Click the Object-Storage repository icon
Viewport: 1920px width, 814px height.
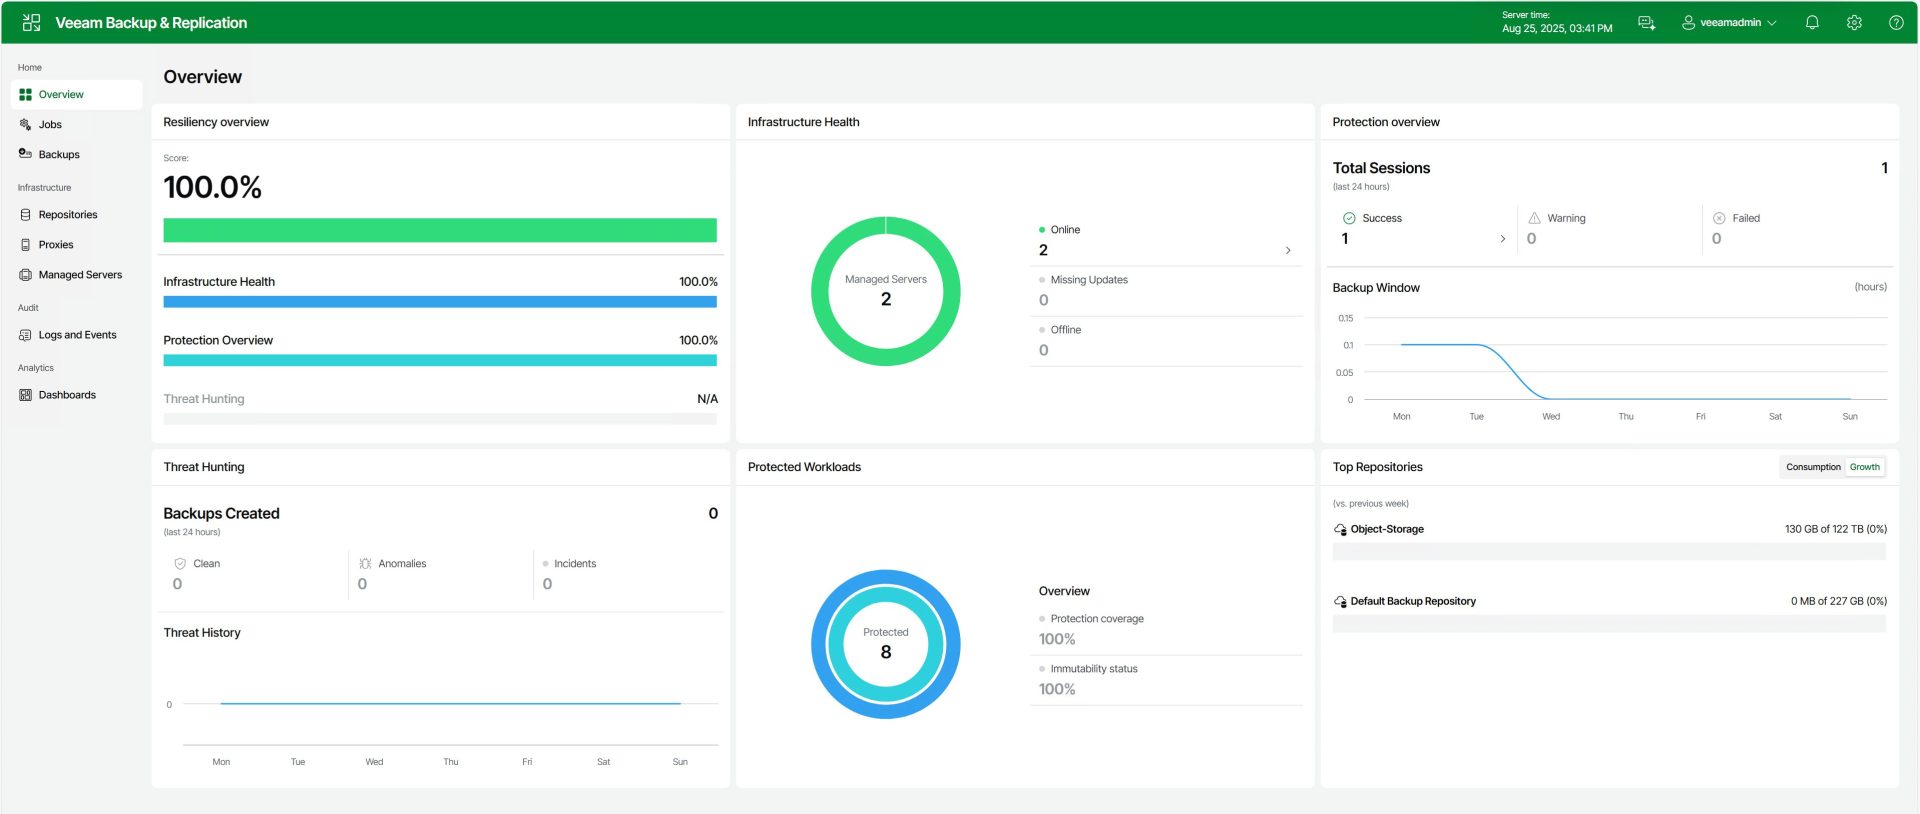[1340, 529]
